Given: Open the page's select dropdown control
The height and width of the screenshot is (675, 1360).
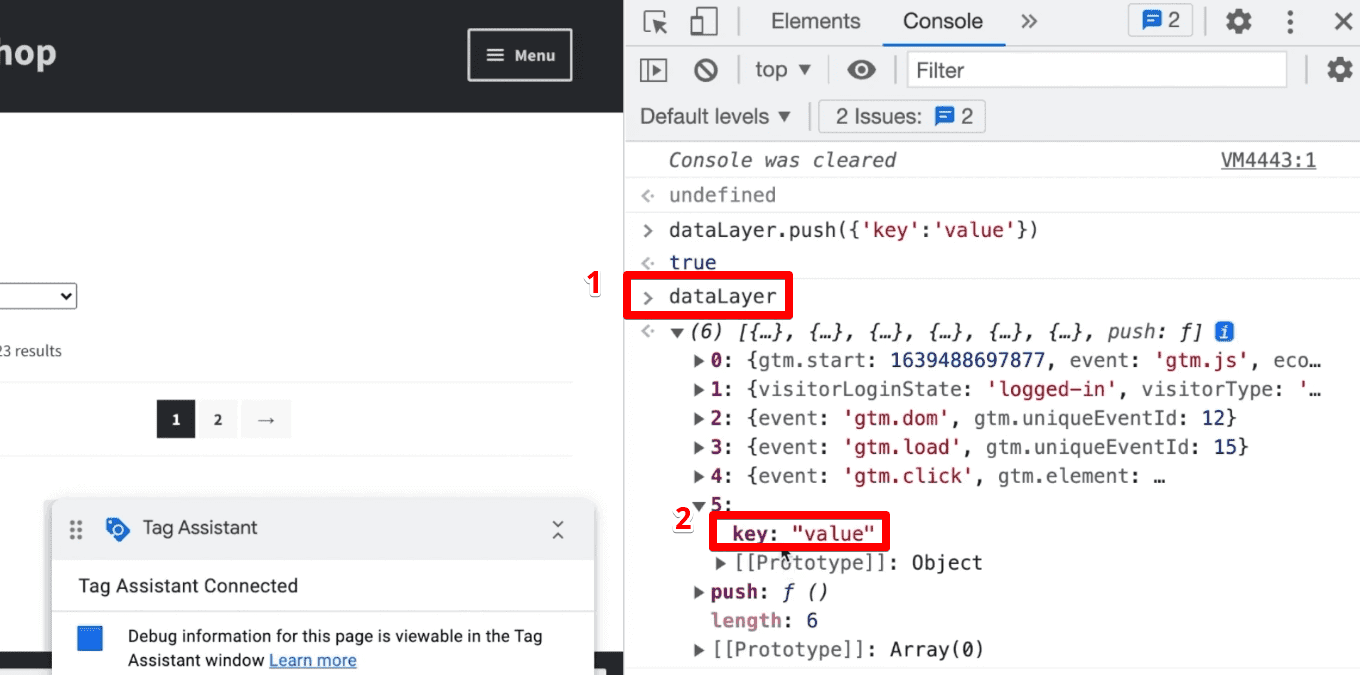Looking at the screenshot, I should coord(38,295).
